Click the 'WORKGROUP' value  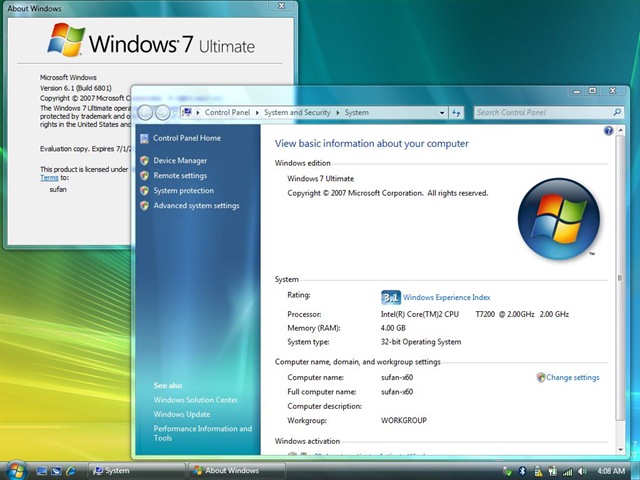[404, 420]
